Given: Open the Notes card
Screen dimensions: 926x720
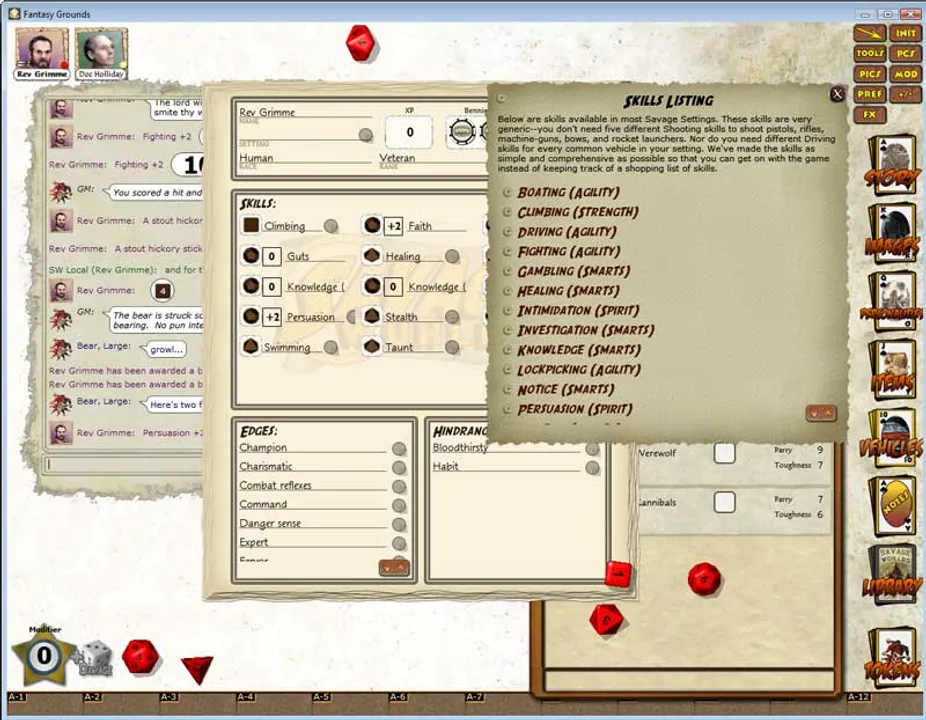Looking at the screenshot, I should [x=893, y=506].
